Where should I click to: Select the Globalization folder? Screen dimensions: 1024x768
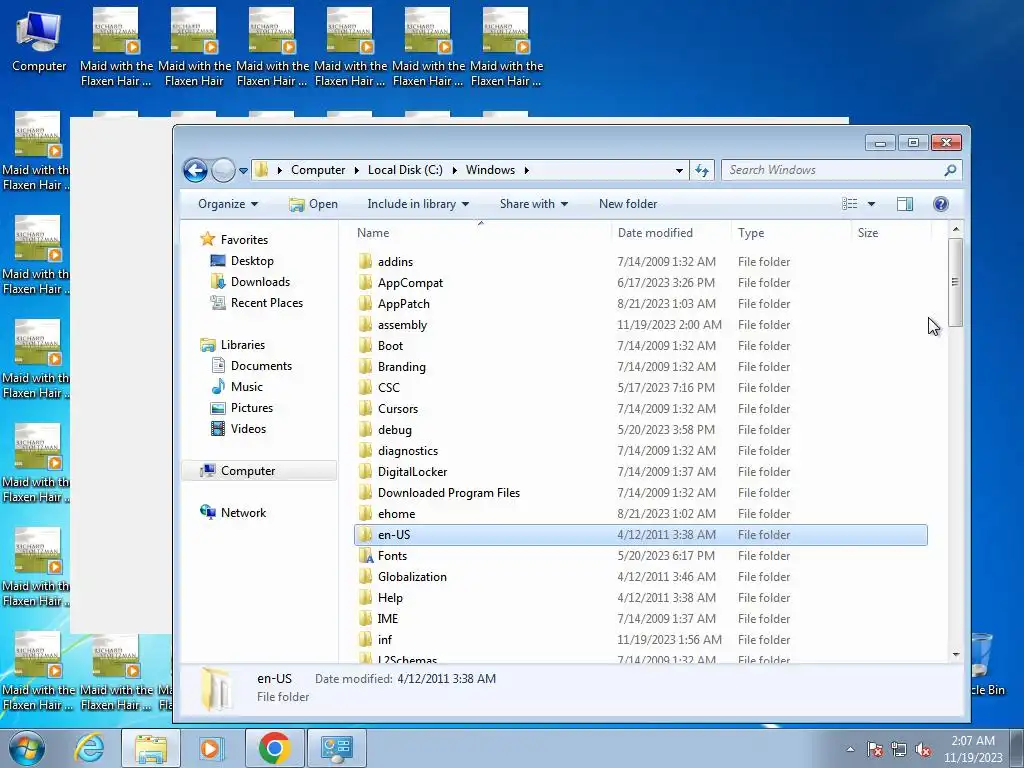tap(412, 577)
